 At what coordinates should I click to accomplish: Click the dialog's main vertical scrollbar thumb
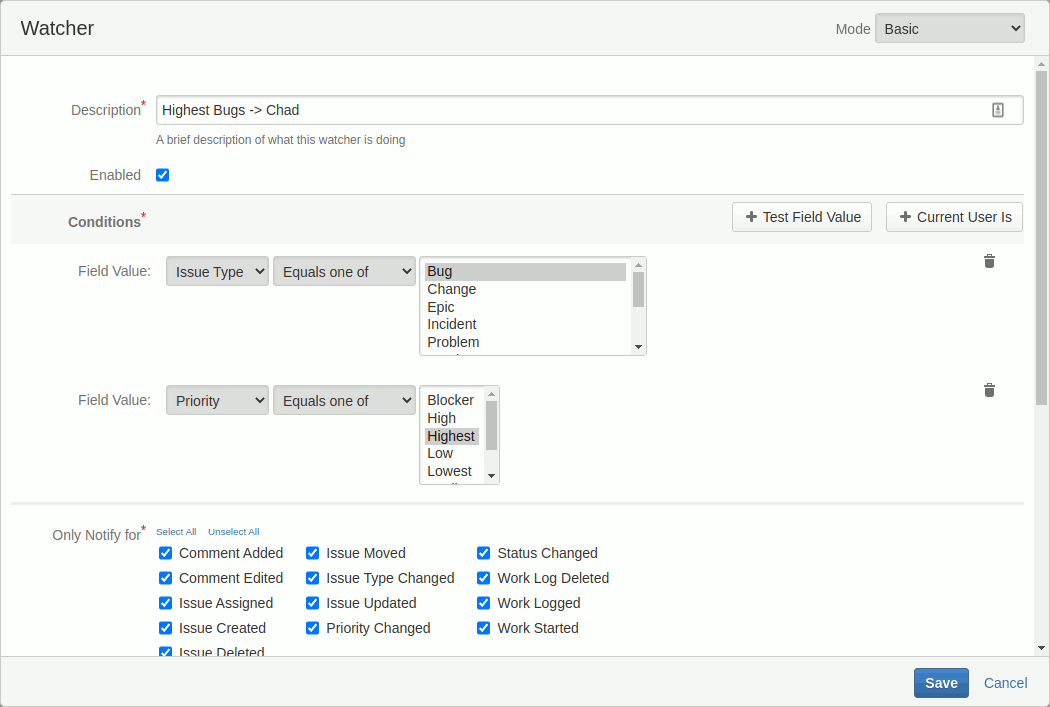[1041, 237]
